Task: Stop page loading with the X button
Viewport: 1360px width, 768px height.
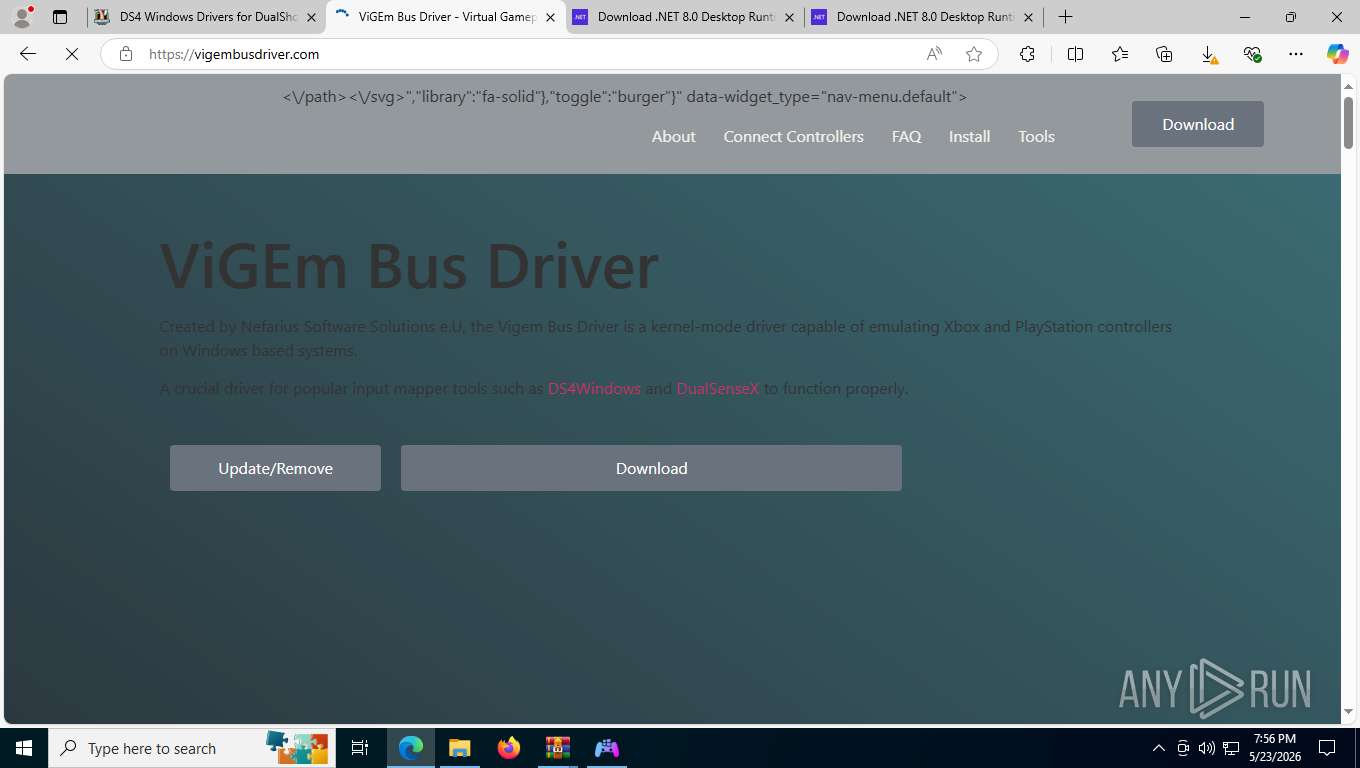Action: 72,54
